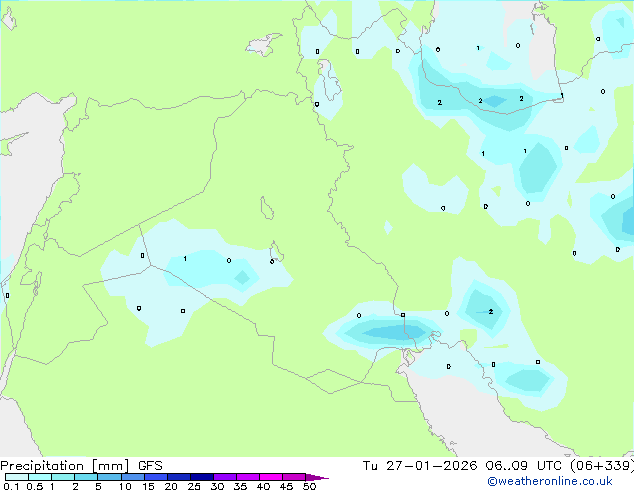Click the legend tick label '50'
Screen dimensions: 634x490
point(309,486)
